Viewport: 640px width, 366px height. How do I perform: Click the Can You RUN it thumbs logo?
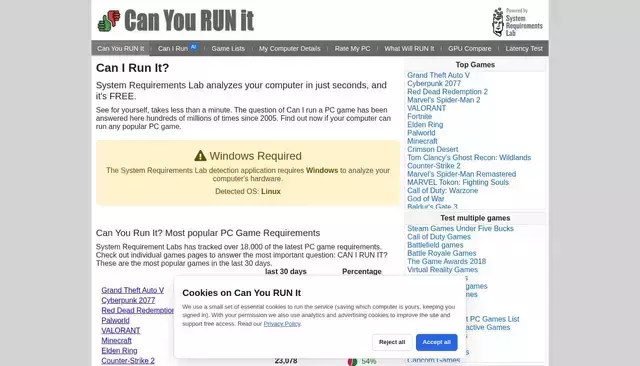(x=109, y=20)
